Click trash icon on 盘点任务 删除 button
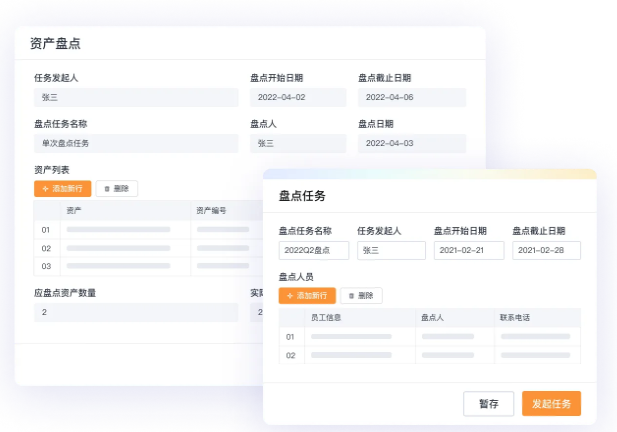 point(351,296)
